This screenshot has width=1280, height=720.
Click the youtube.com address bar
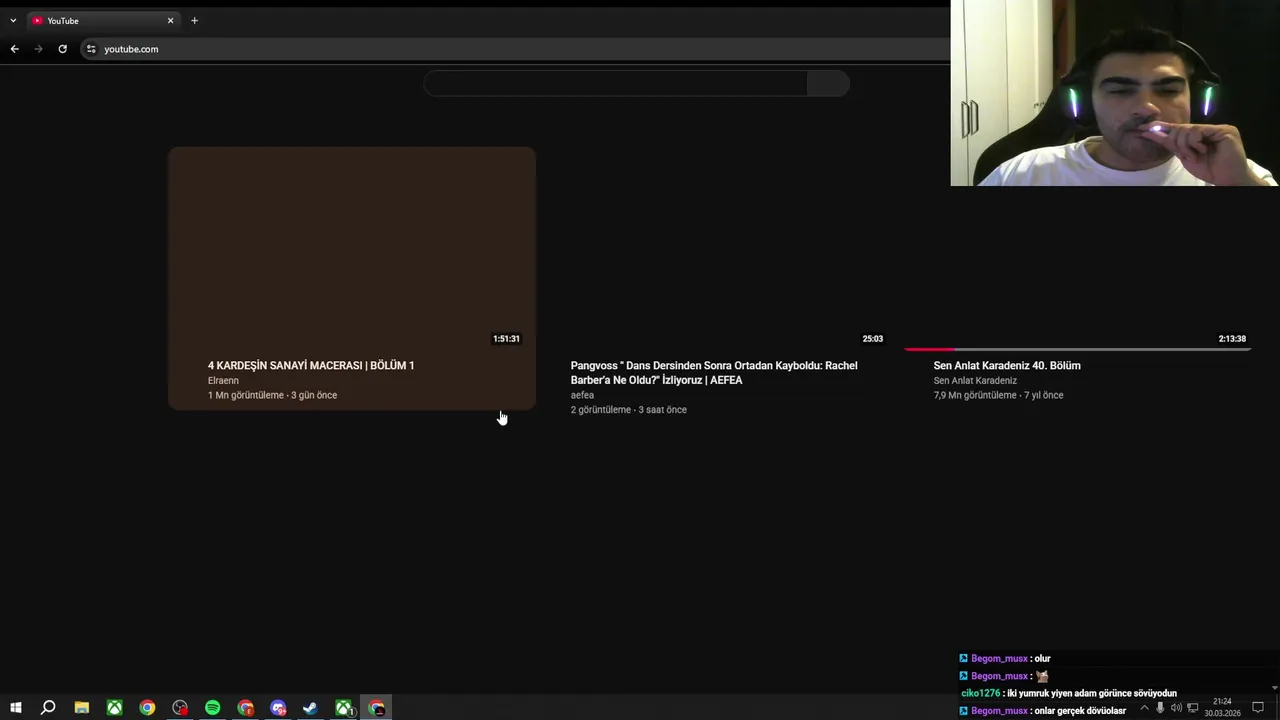click(513, 49)
